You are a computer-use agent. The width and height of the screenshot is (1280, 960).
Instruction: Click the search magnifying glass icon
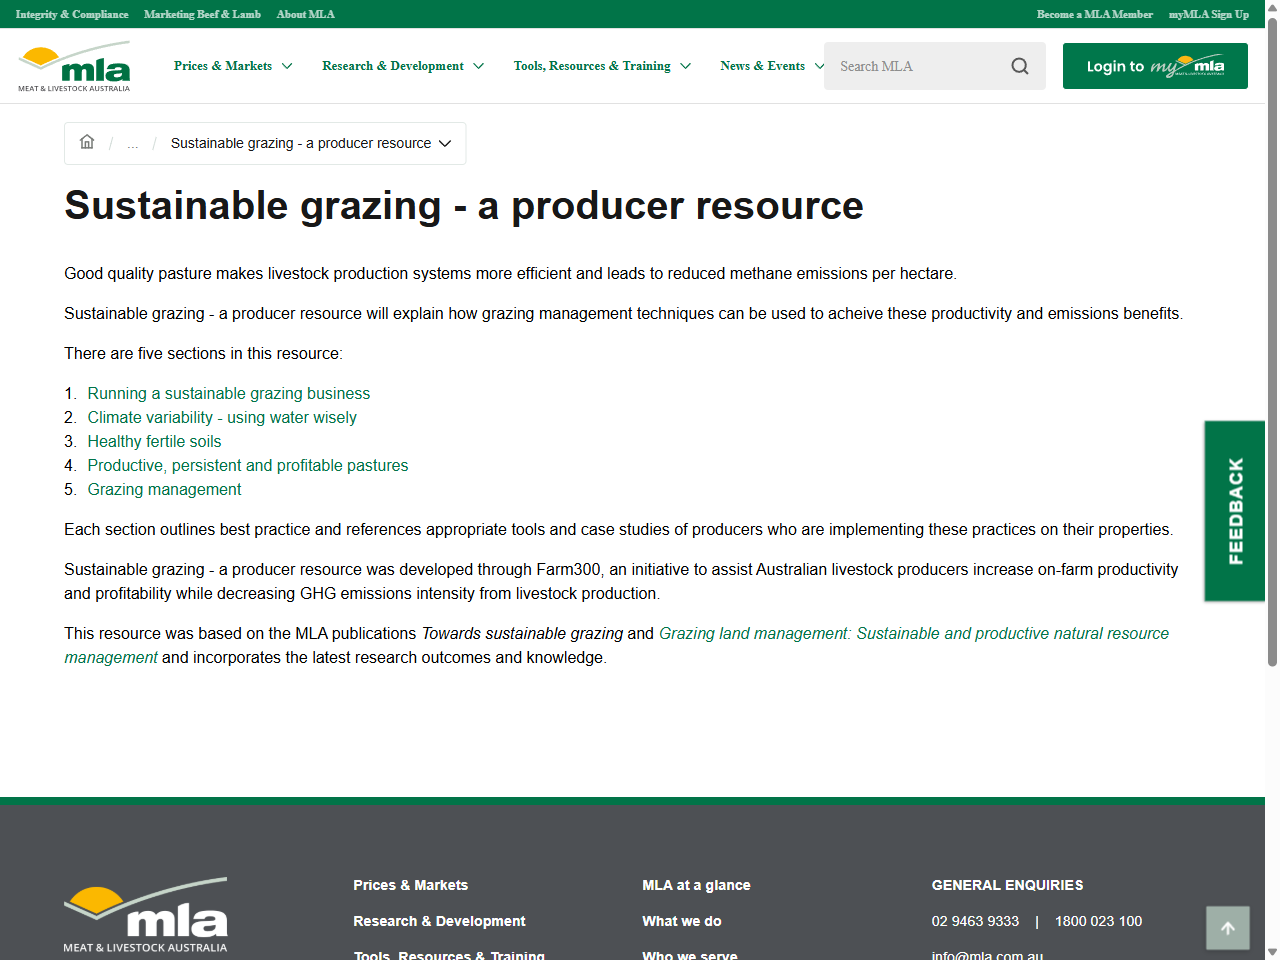(1019, 66)
